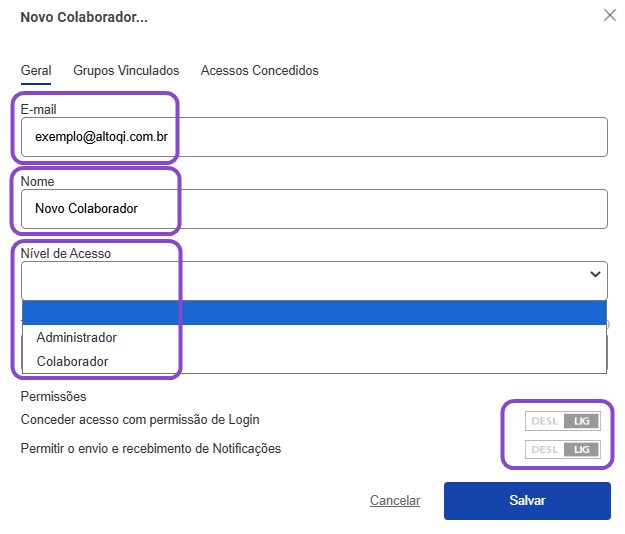Focus the E-mail input field

[314, 137]
